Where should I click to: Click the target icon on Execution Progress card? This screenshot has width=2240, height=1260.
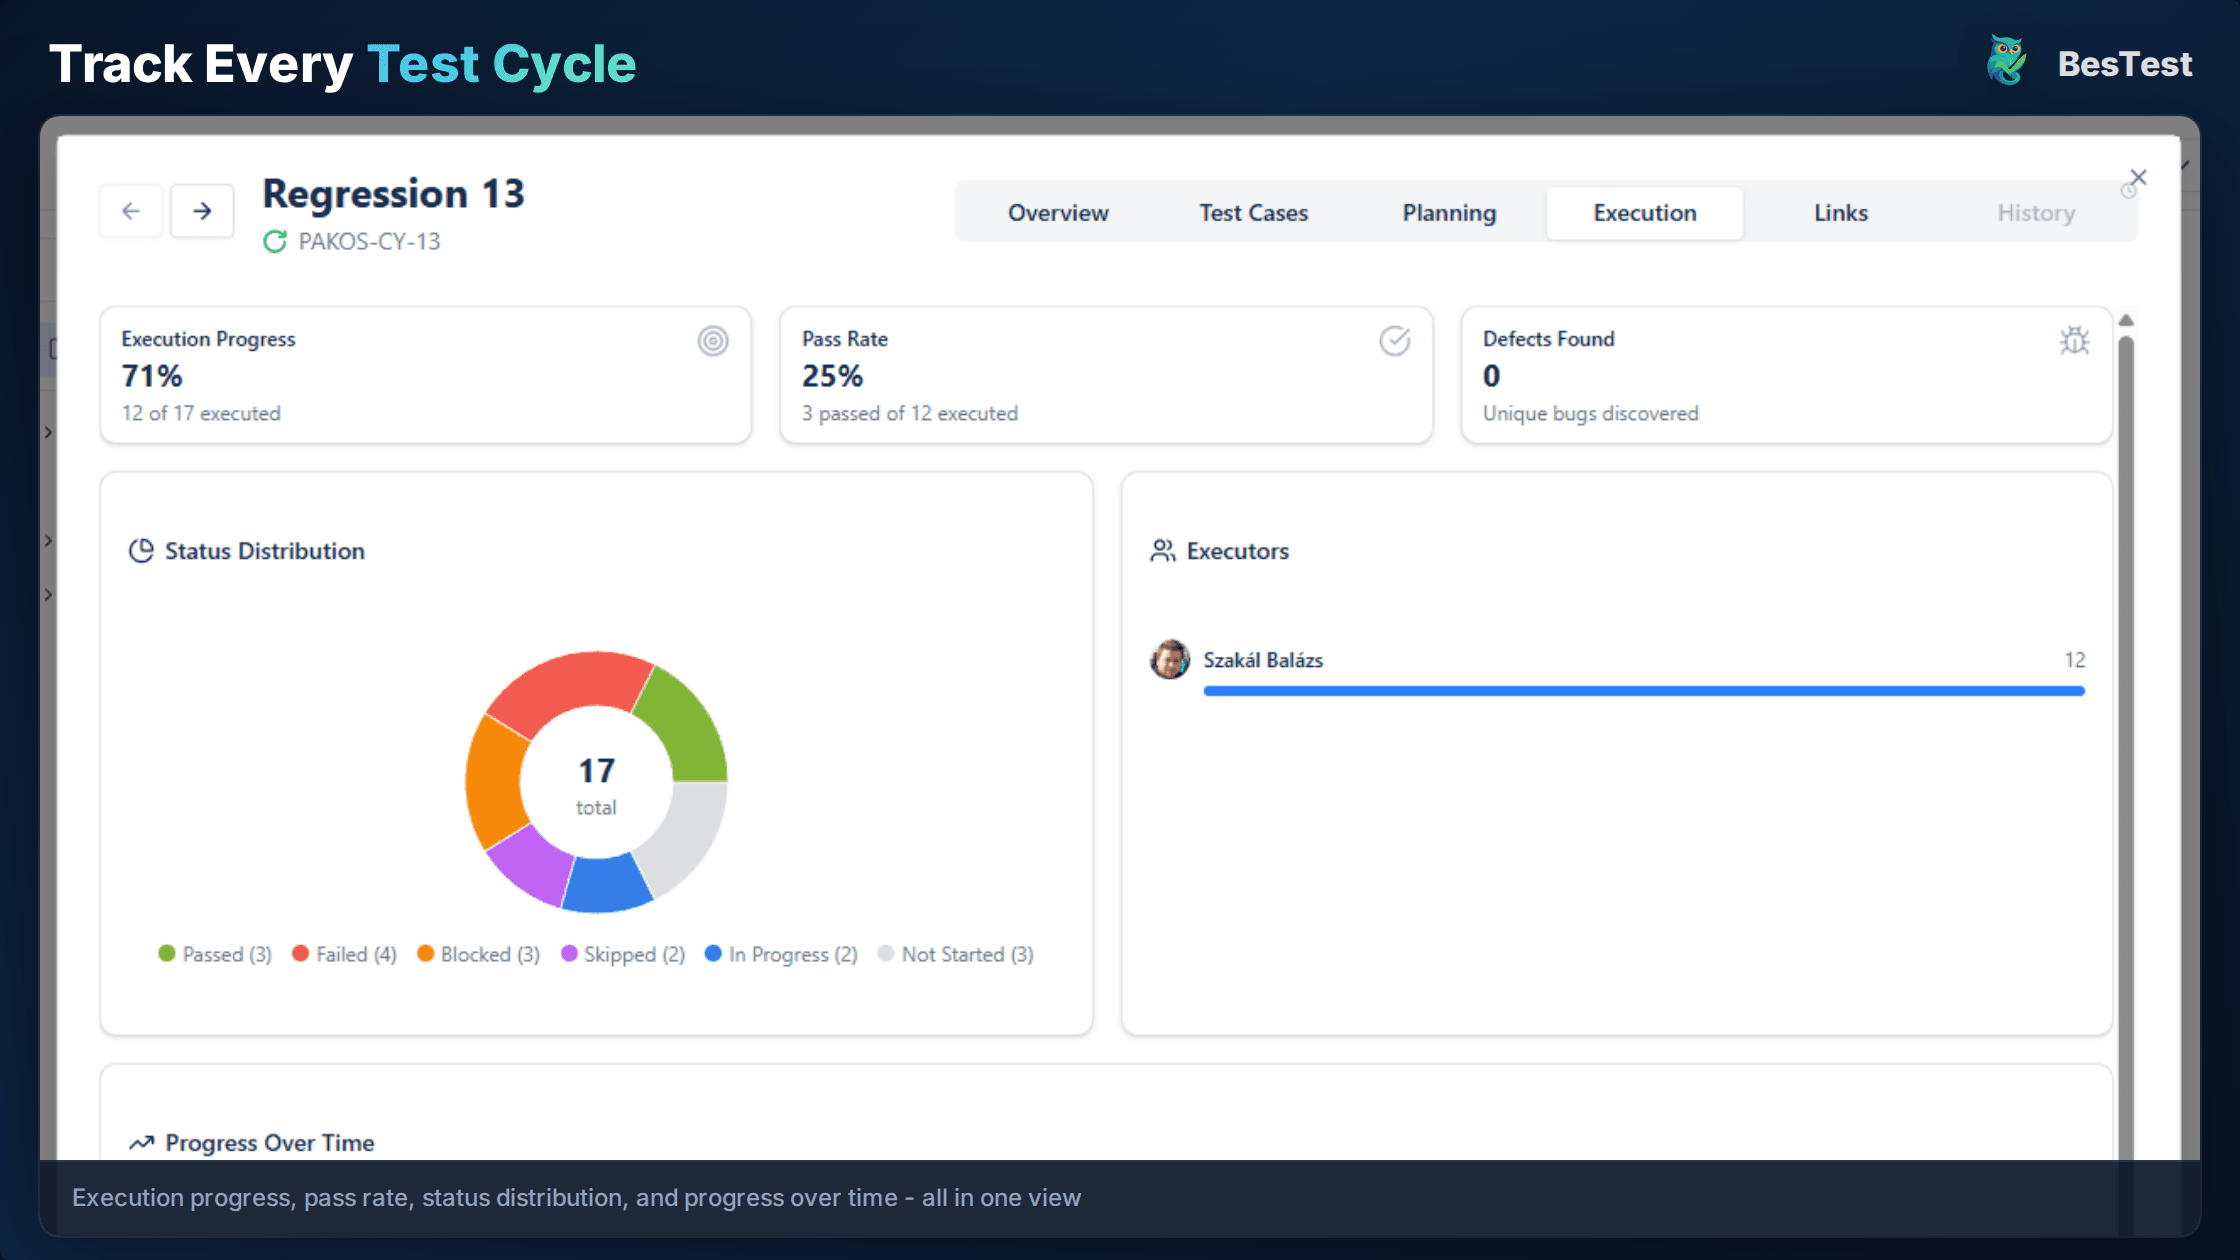713,341
